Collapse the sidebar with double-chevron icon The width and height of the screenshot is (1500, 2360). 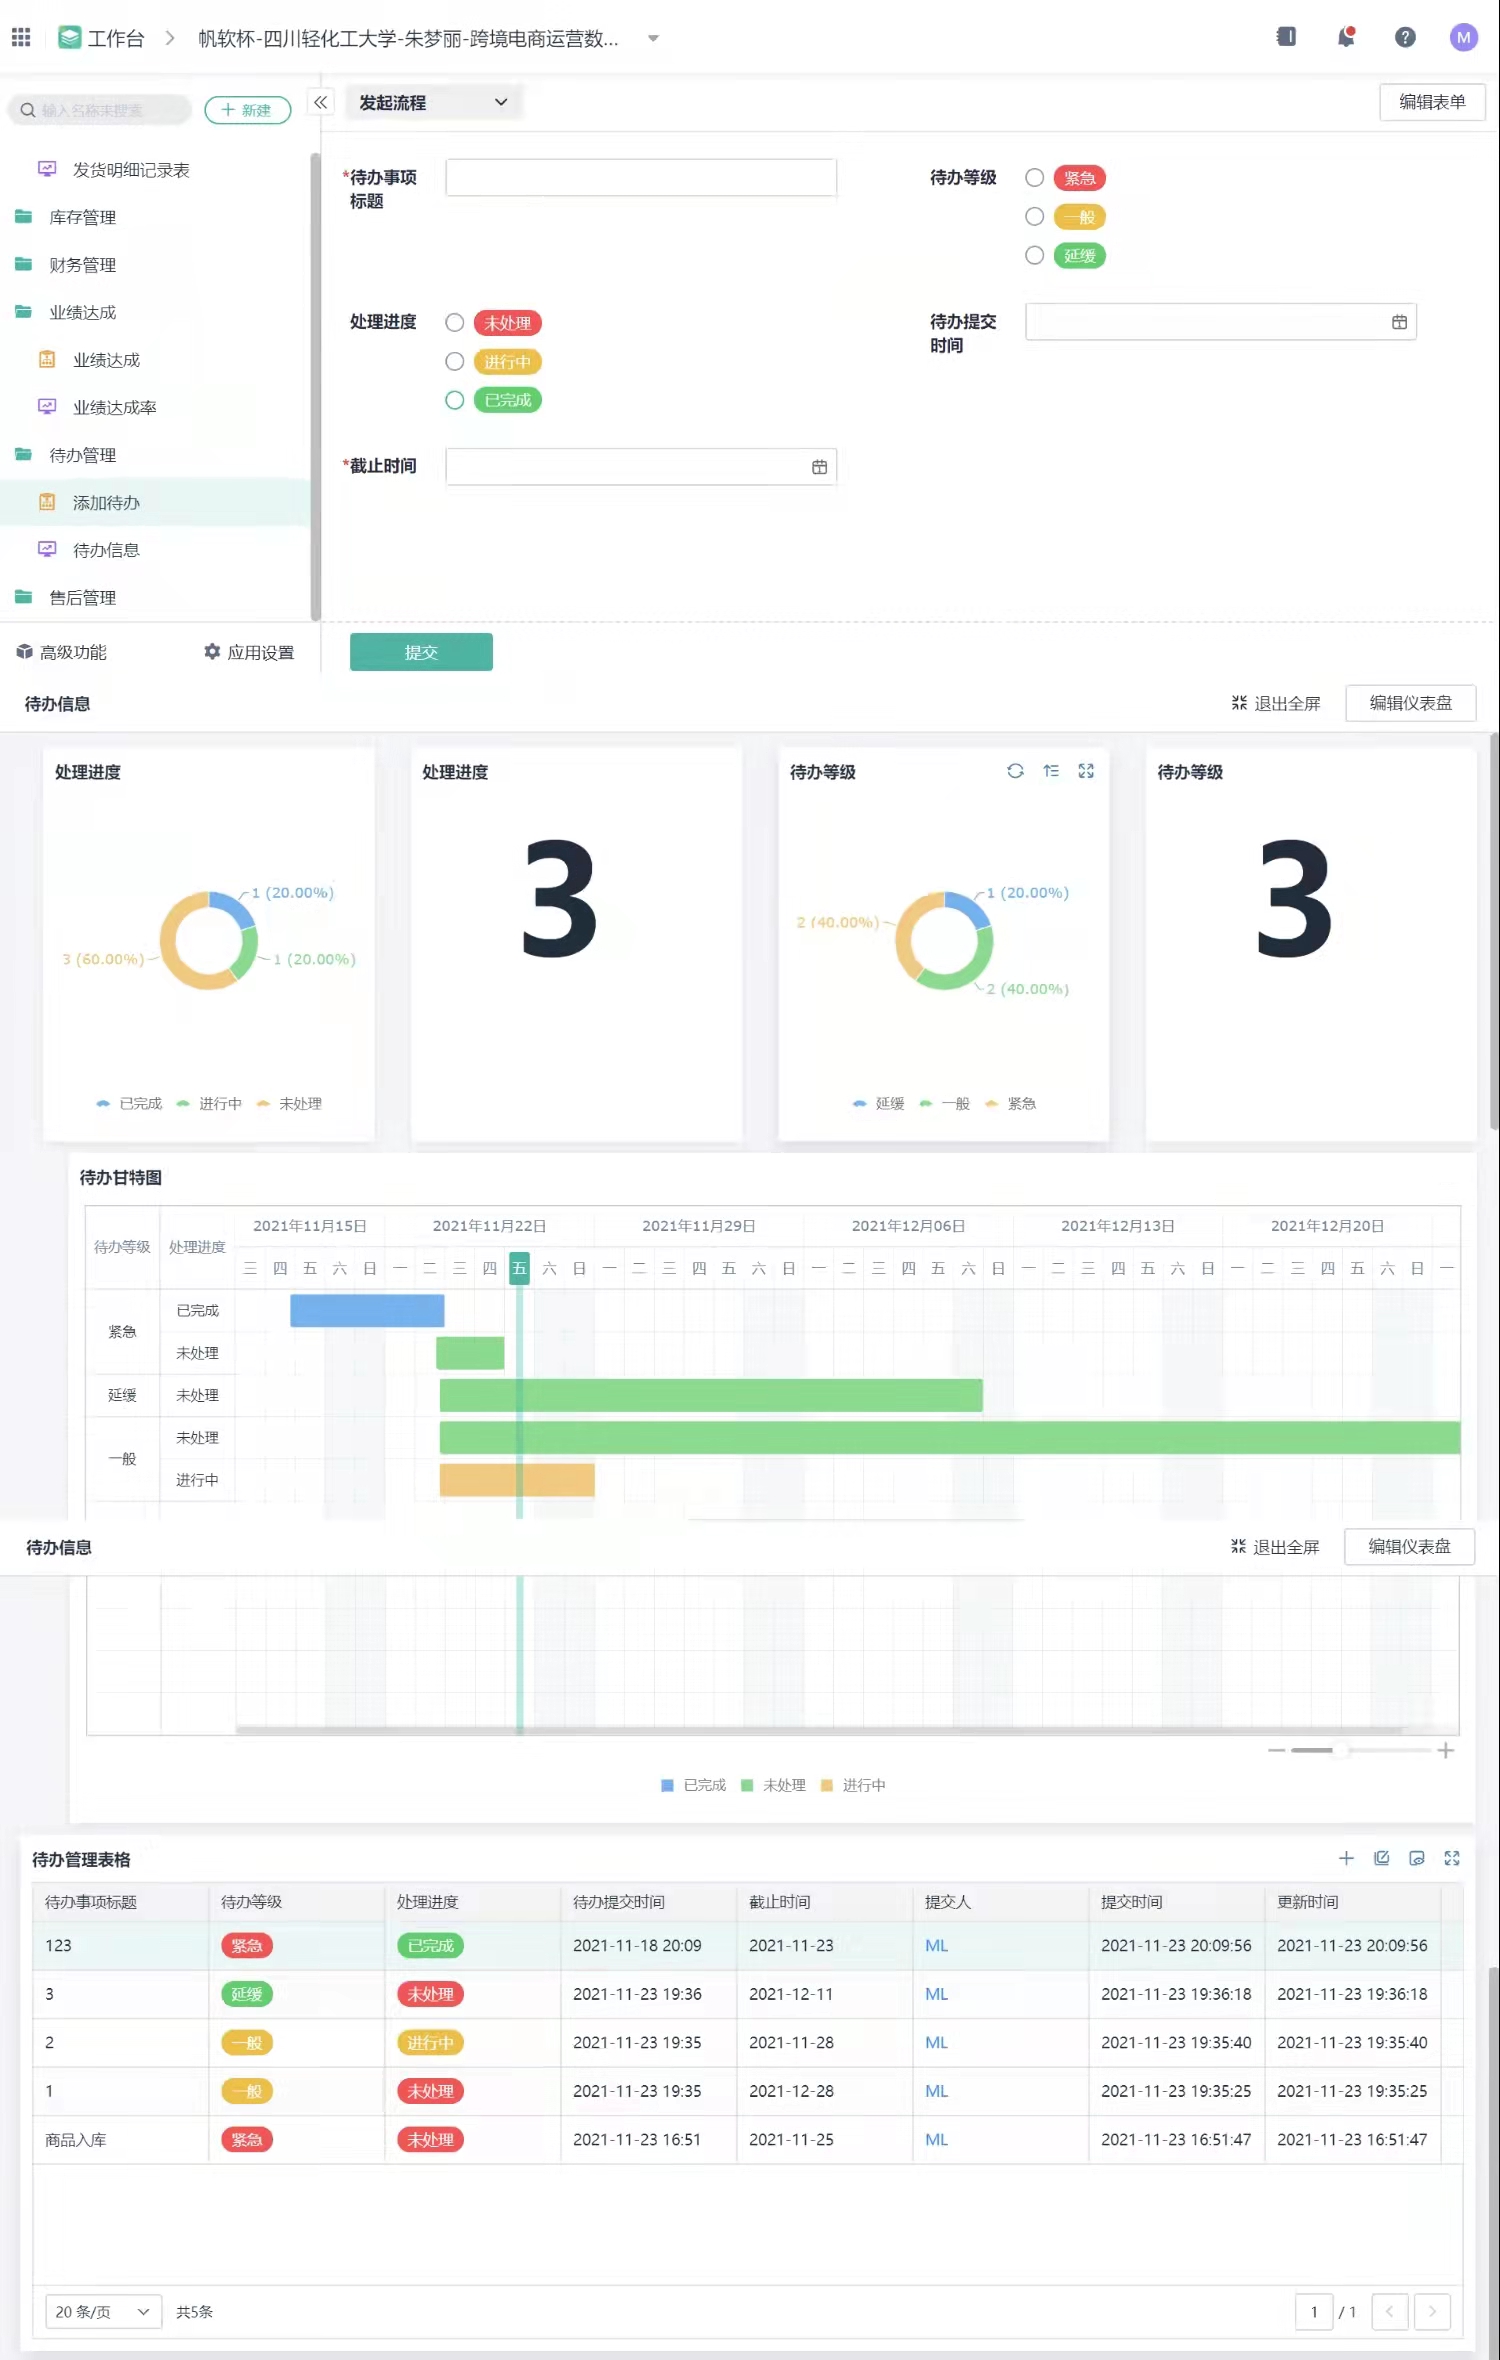[x=320, y=102]
